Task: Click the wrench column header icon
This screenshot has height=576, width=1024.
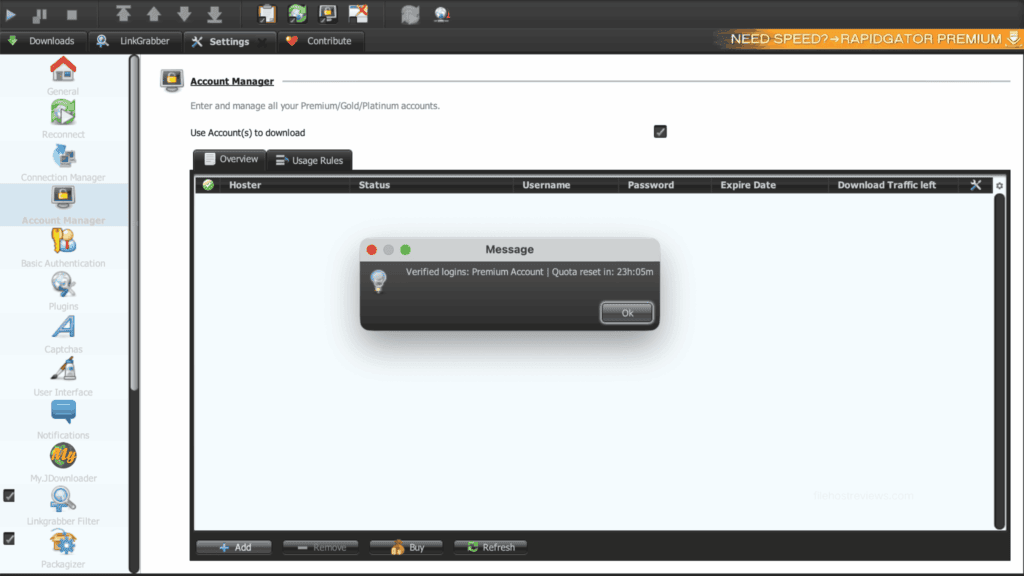Action: click(976, 185)
